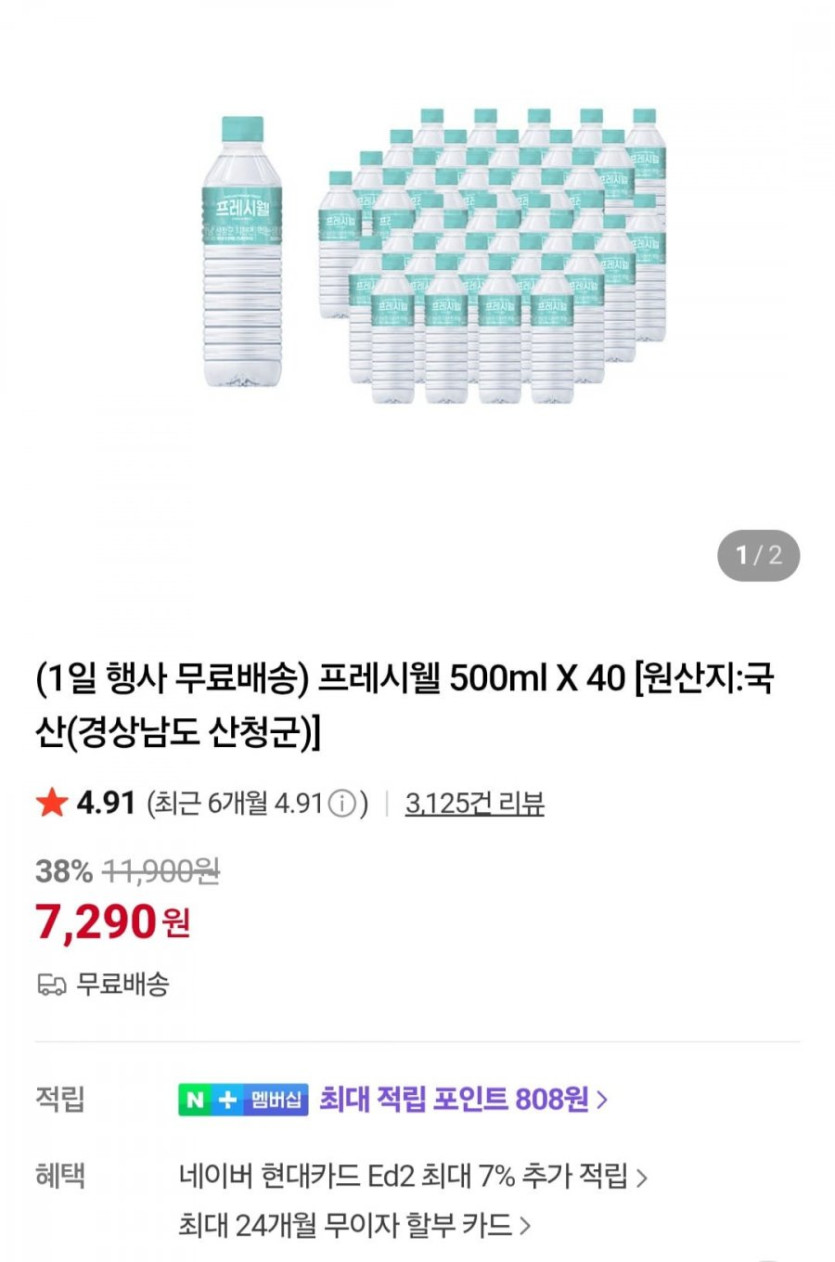Click the crossed-out 11,900원 original price
835x1262 pixels.
point(160,871)
